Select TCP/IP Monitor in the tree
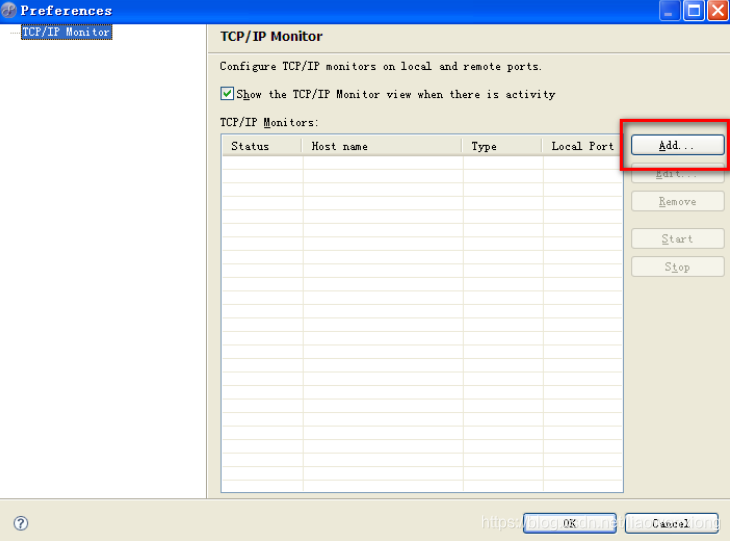 (x=66, y=32)
